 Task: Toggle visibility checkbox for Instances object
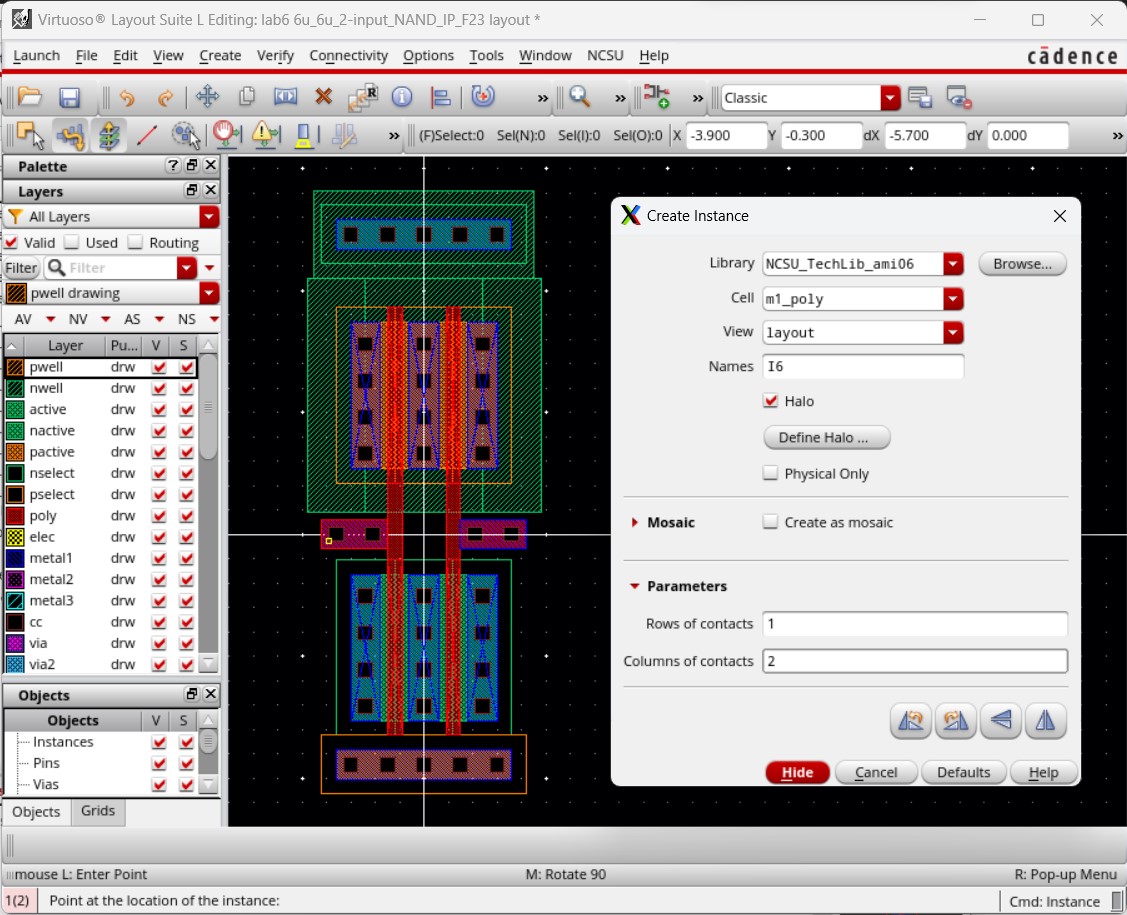(159, 742)
